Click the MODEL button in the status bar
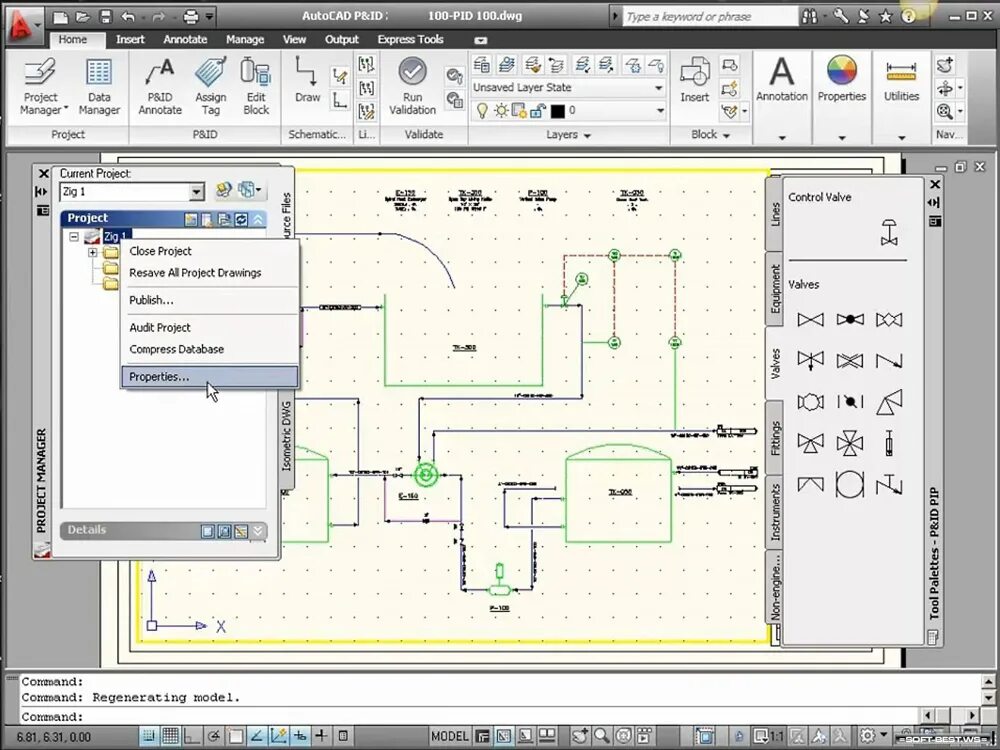 [x=450, y=736]
